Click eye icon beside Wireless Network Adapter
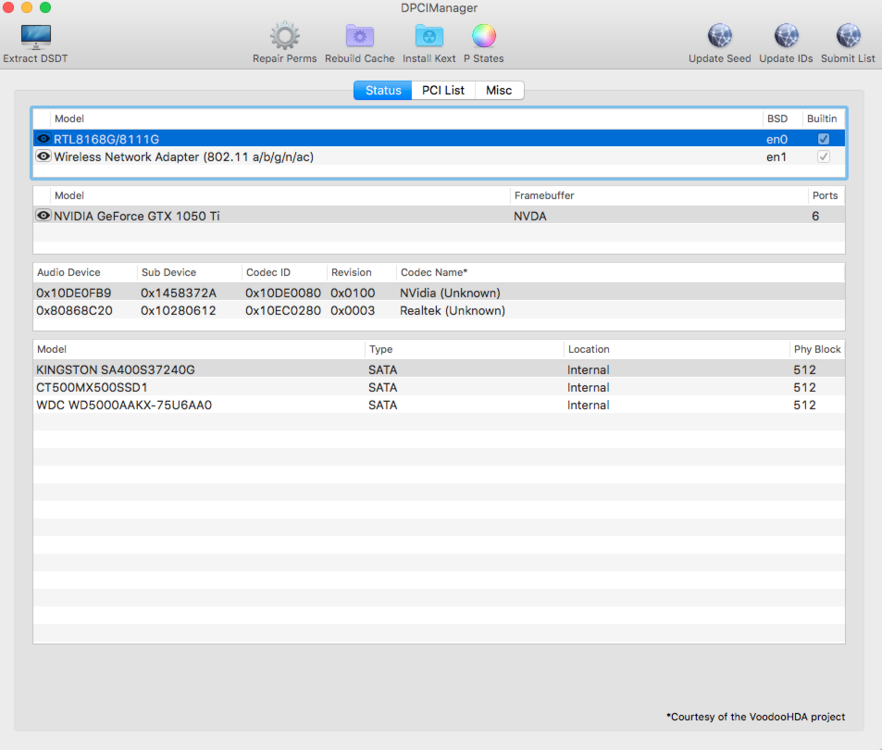882x750 pixels. [x=43, y=156]
